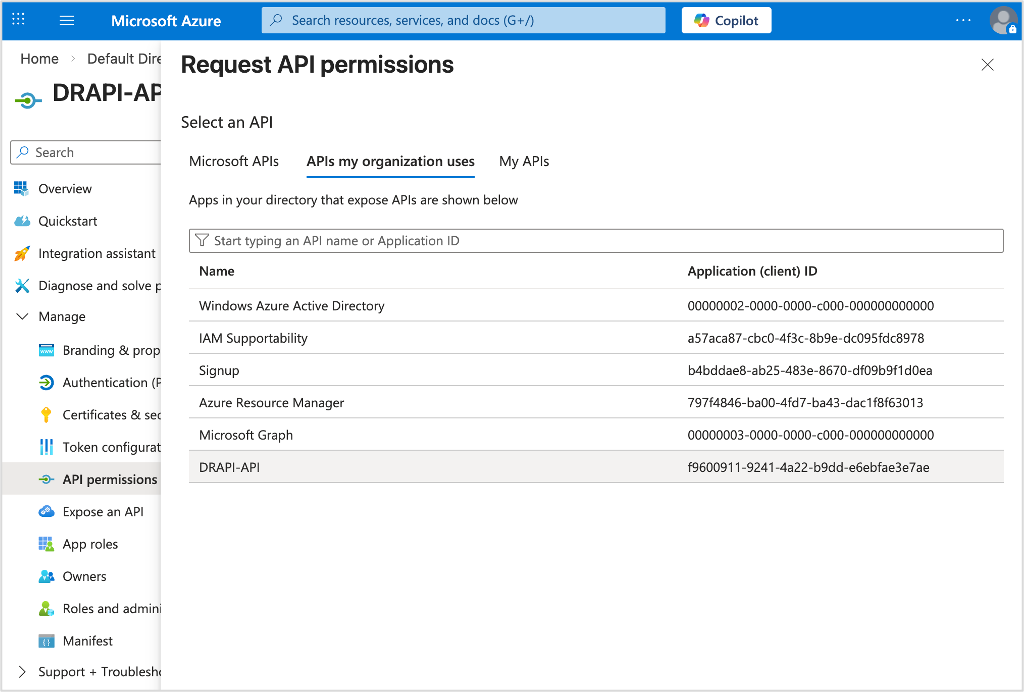Open the account avatar menu
The width and height of the screenshot is (1024, 692).
(x=1003, y=20)
